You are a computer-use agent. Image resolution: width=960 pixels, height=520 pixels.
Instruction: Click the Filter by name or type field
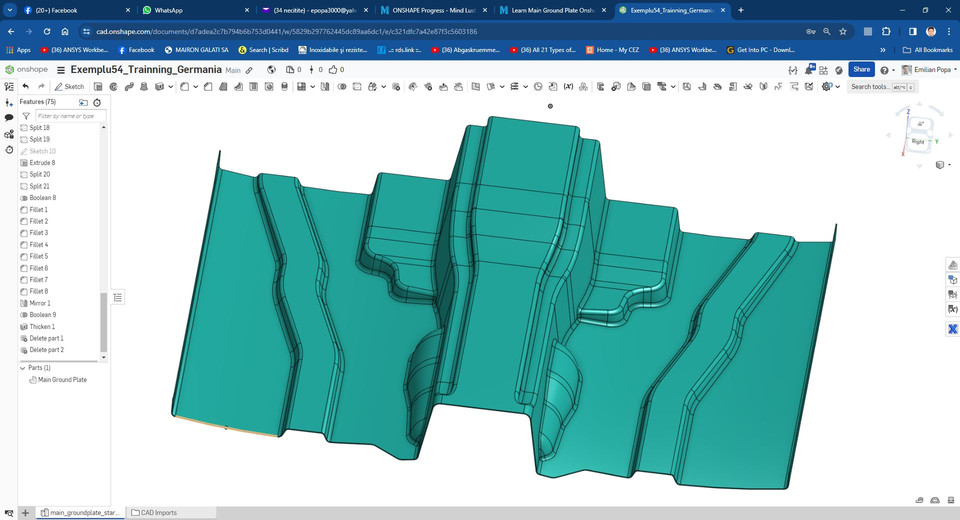[70, 116]
